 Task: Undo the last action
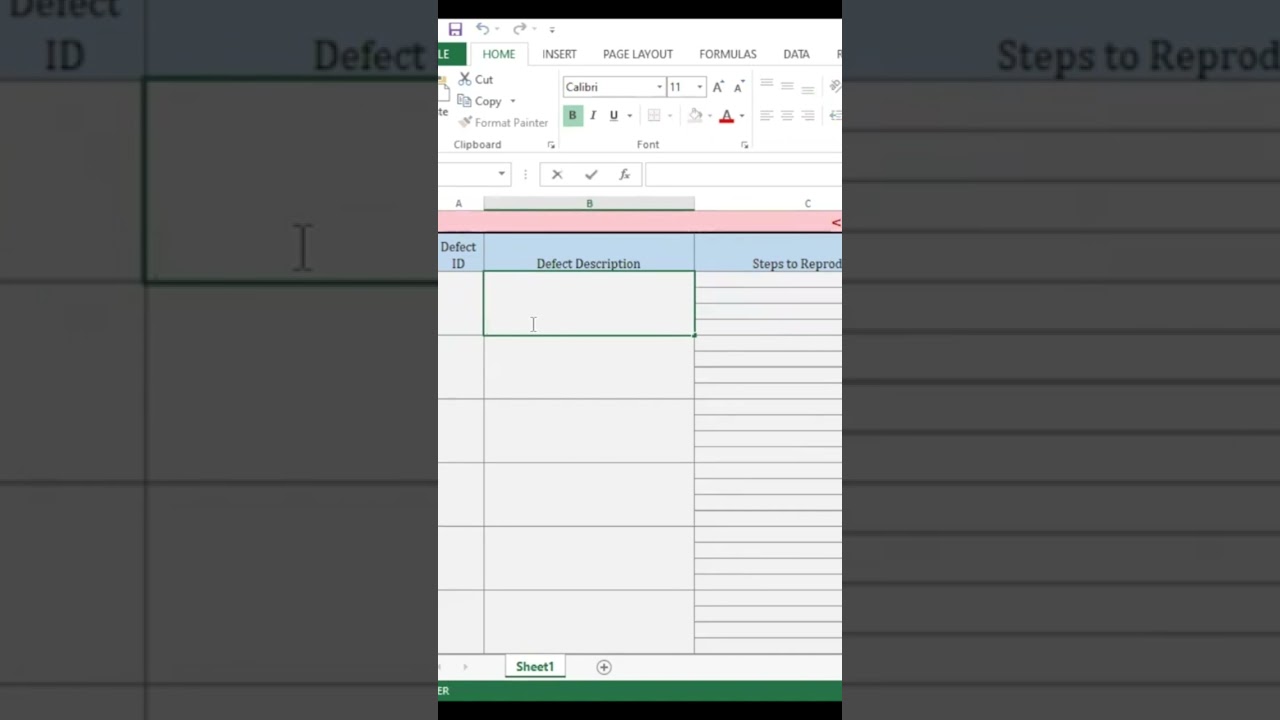482,29
